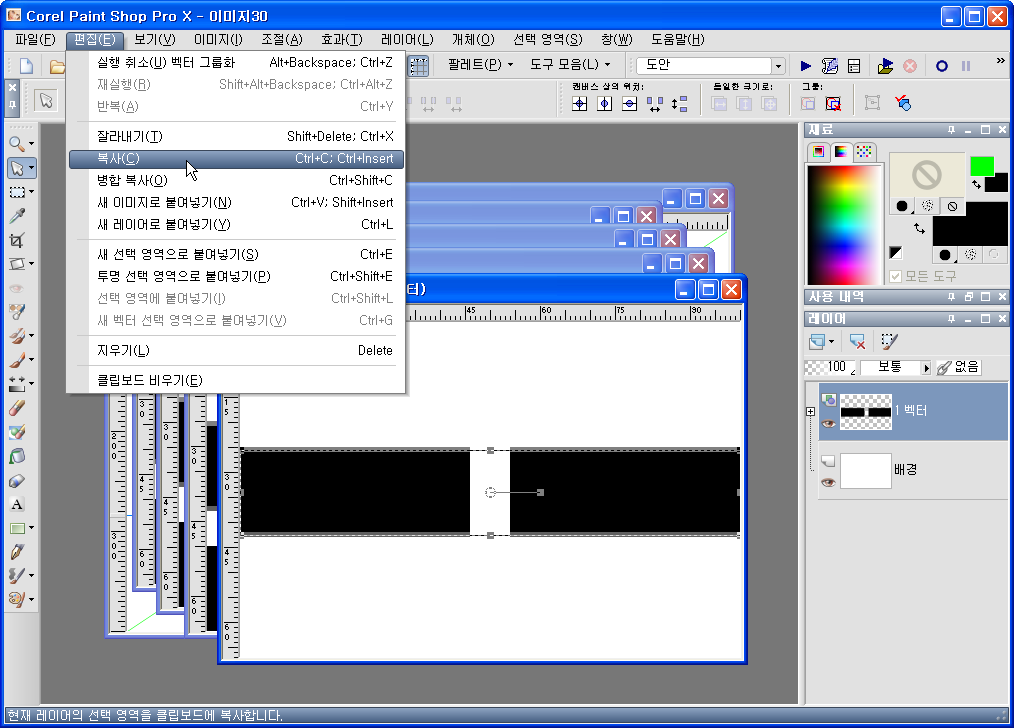This screenshot has height=728, width=1014.
Task: Click the New file toolbar icon
Action: (27, 66)
